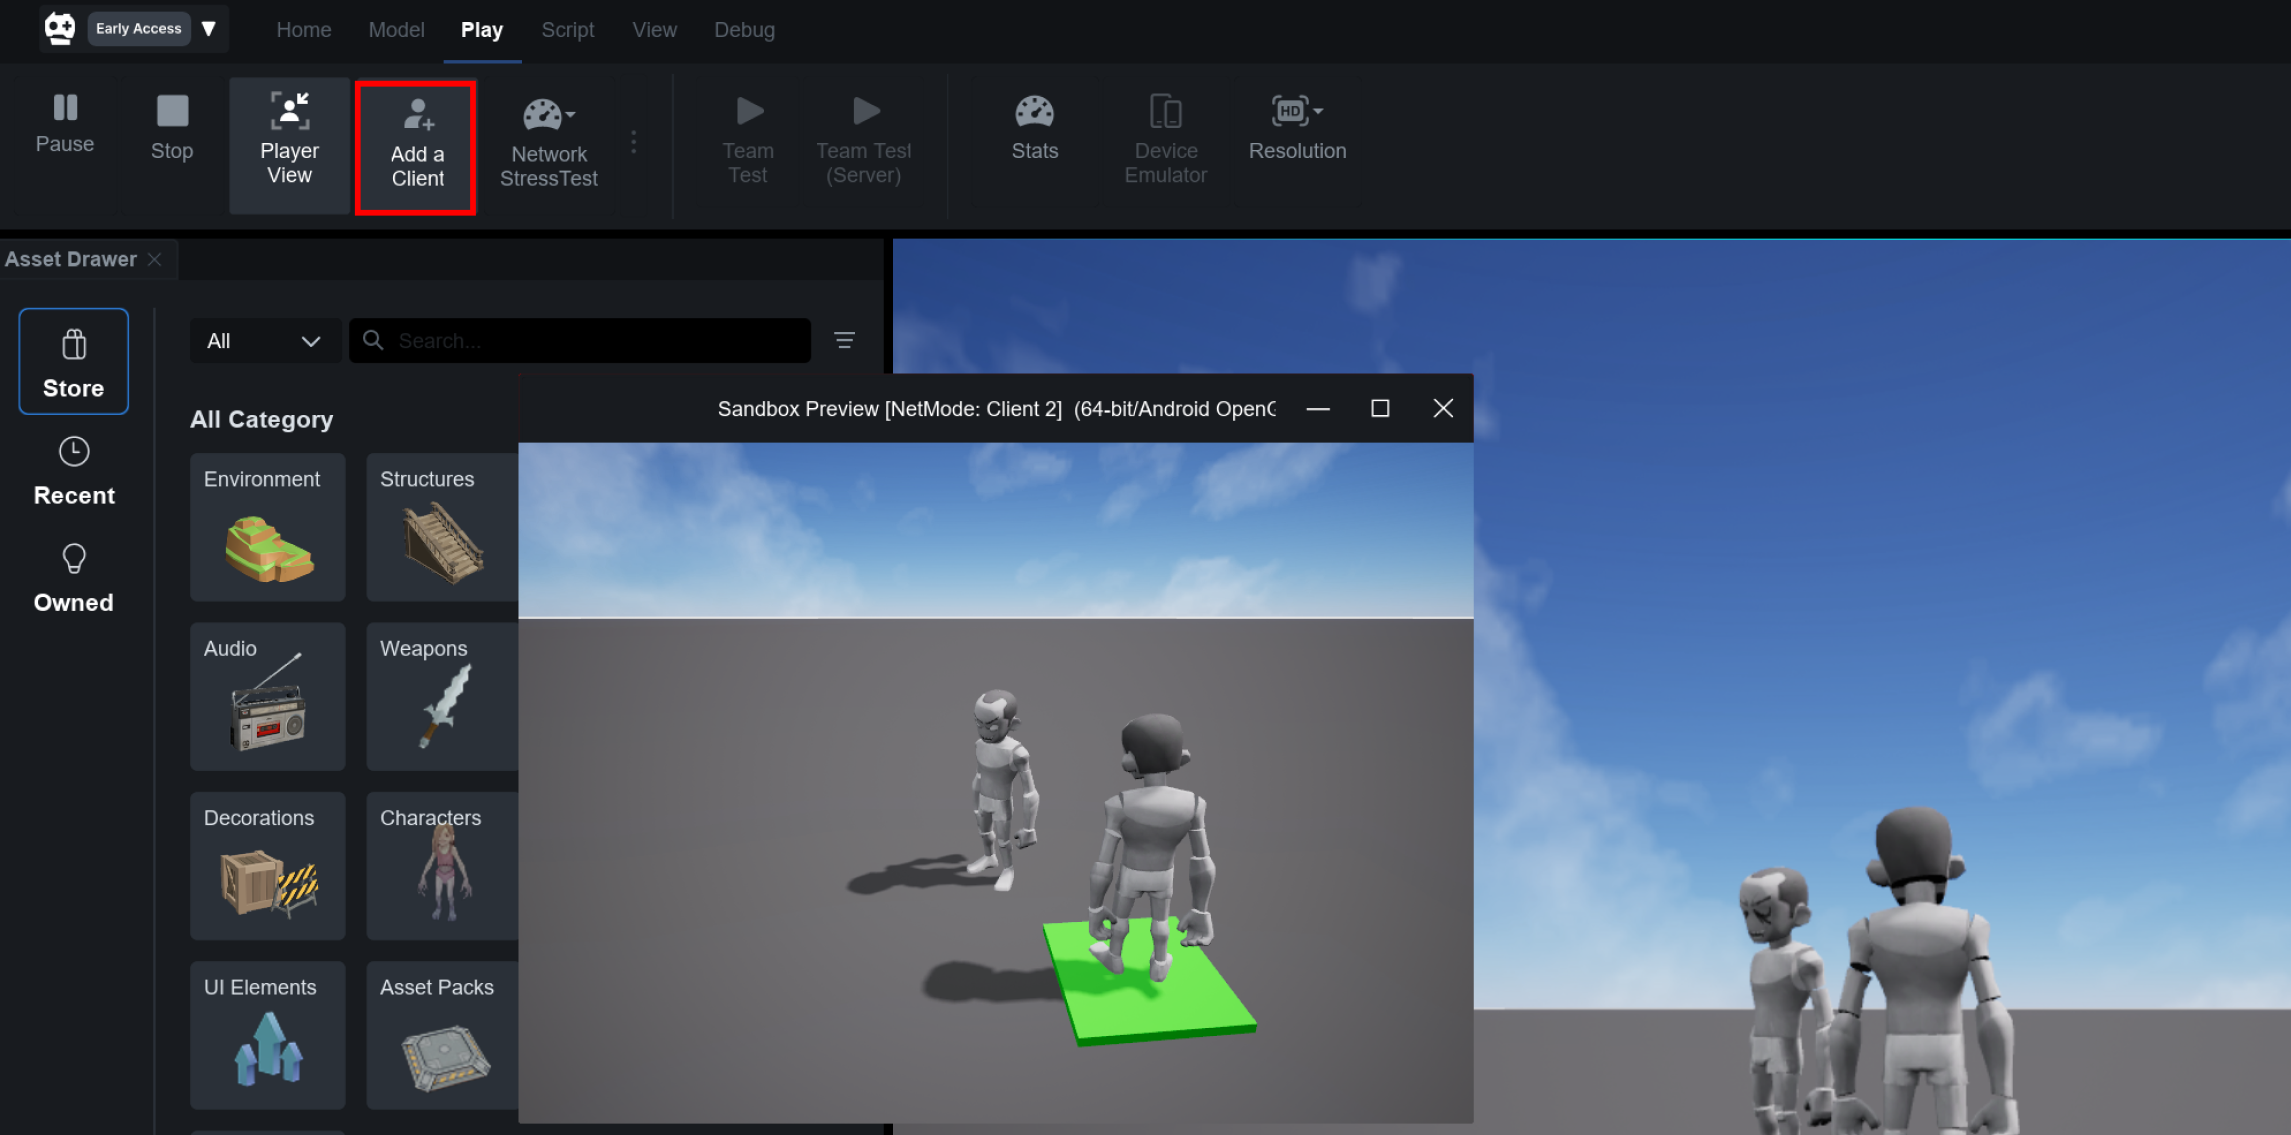The width and height of the screenshot is (2291, 1135).
Task: Expand the All category filter combo box
Action: (x=264, y=341)
